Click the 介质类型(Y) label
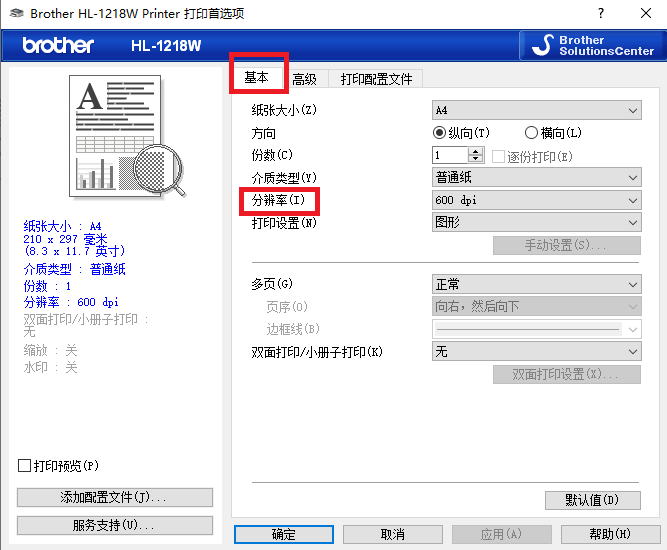Screen dimensions: 667x550 (284, 177)
